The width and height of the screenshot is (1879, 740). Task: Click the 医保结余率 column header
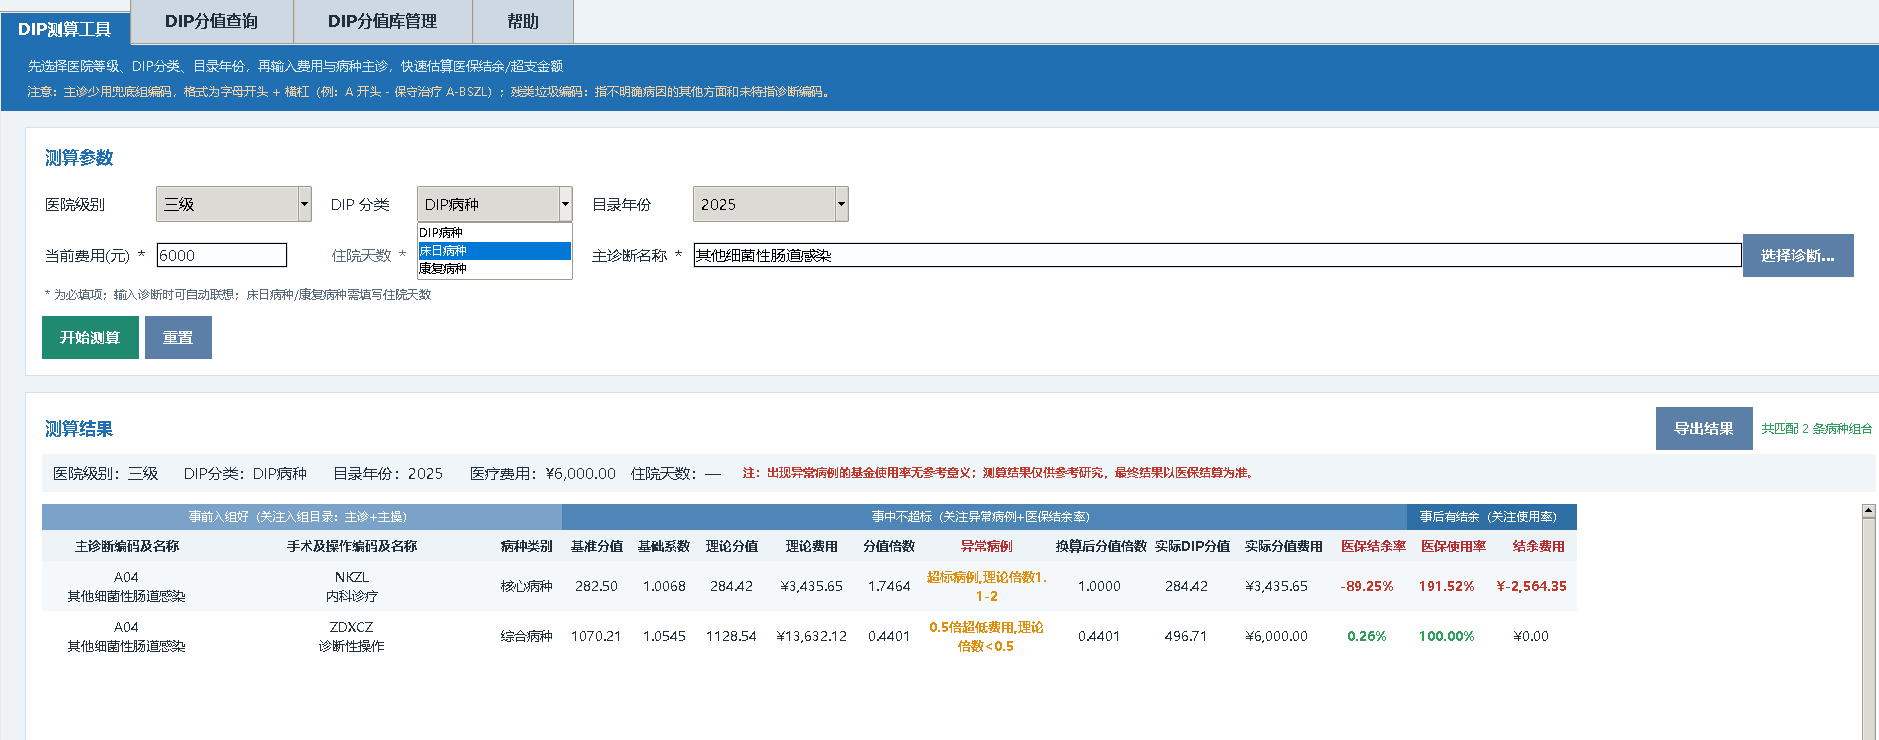pos(1373,546)
